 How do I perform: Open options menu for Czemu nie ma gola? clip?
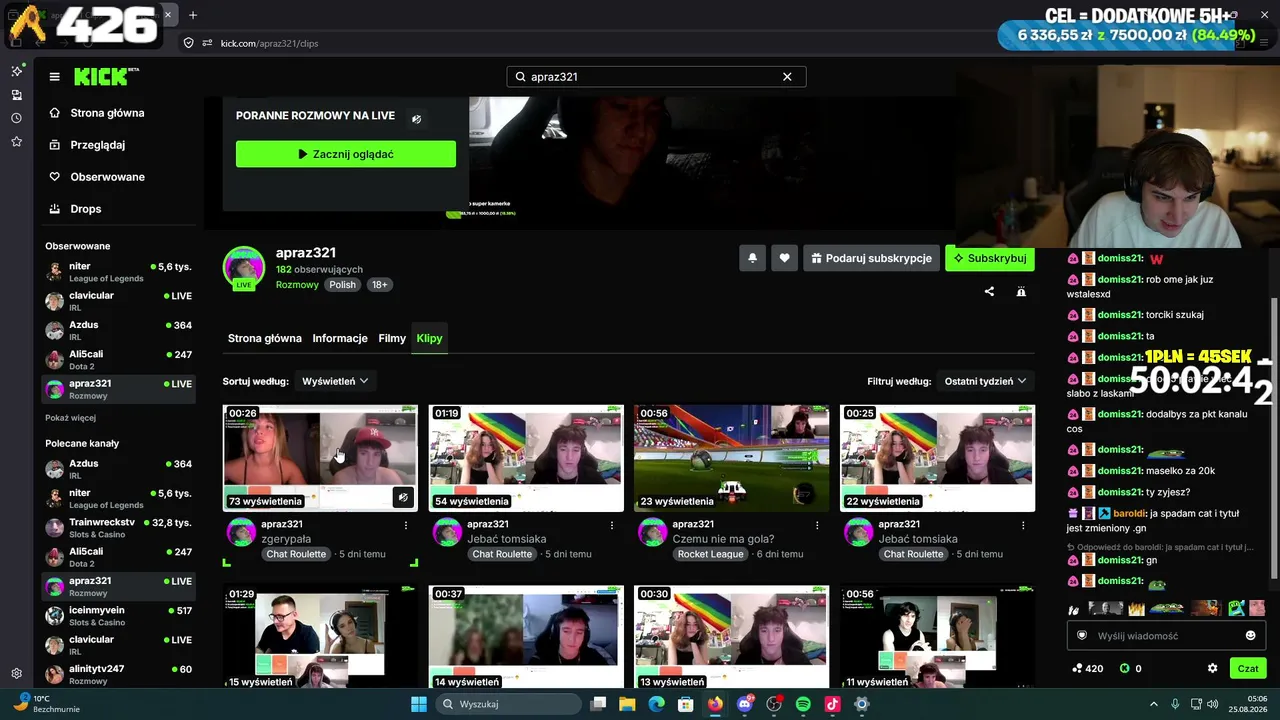tap(817, 525)
